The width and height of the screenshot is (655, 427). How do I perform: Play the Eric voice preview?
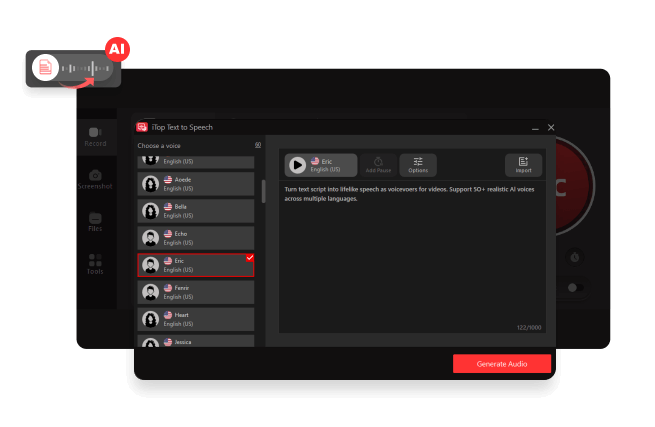297,165
